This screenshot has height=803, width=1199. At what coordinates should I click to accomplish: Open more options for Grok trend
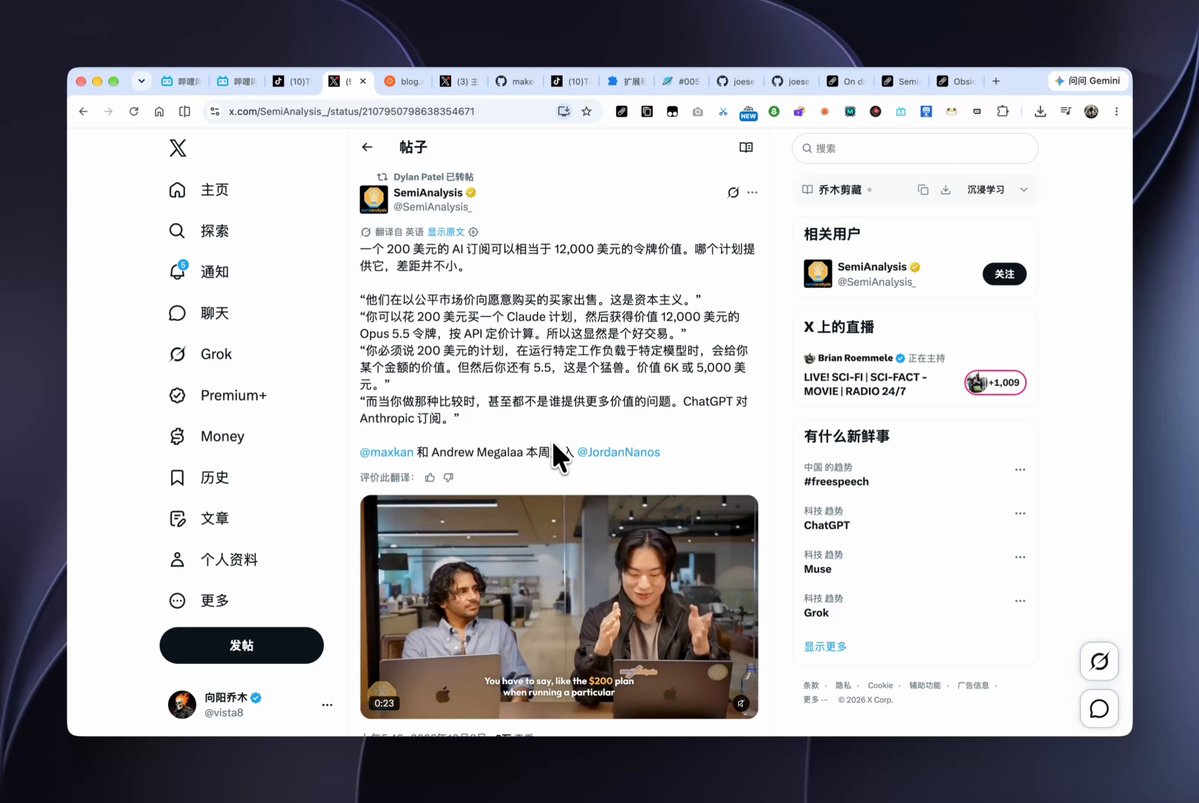point(1020,600)
